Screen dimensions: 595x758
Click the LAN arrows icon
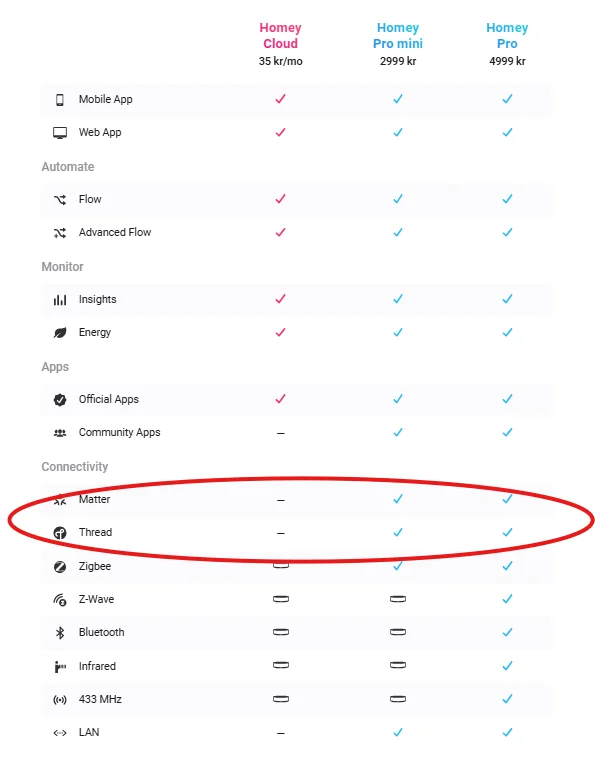[x=60, y=733]
